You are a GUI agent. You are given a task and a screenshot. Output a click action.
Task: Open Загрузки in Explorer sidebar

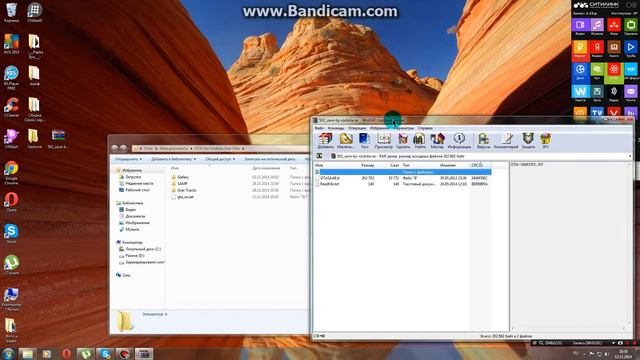point(133,177)
